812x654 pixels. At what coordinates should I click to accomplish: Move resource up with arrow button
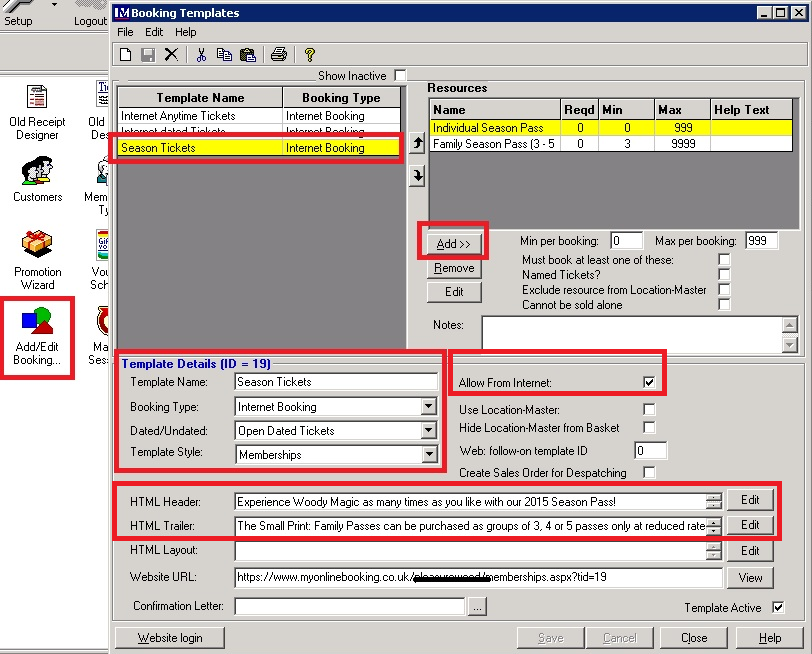tap(417, 142)
